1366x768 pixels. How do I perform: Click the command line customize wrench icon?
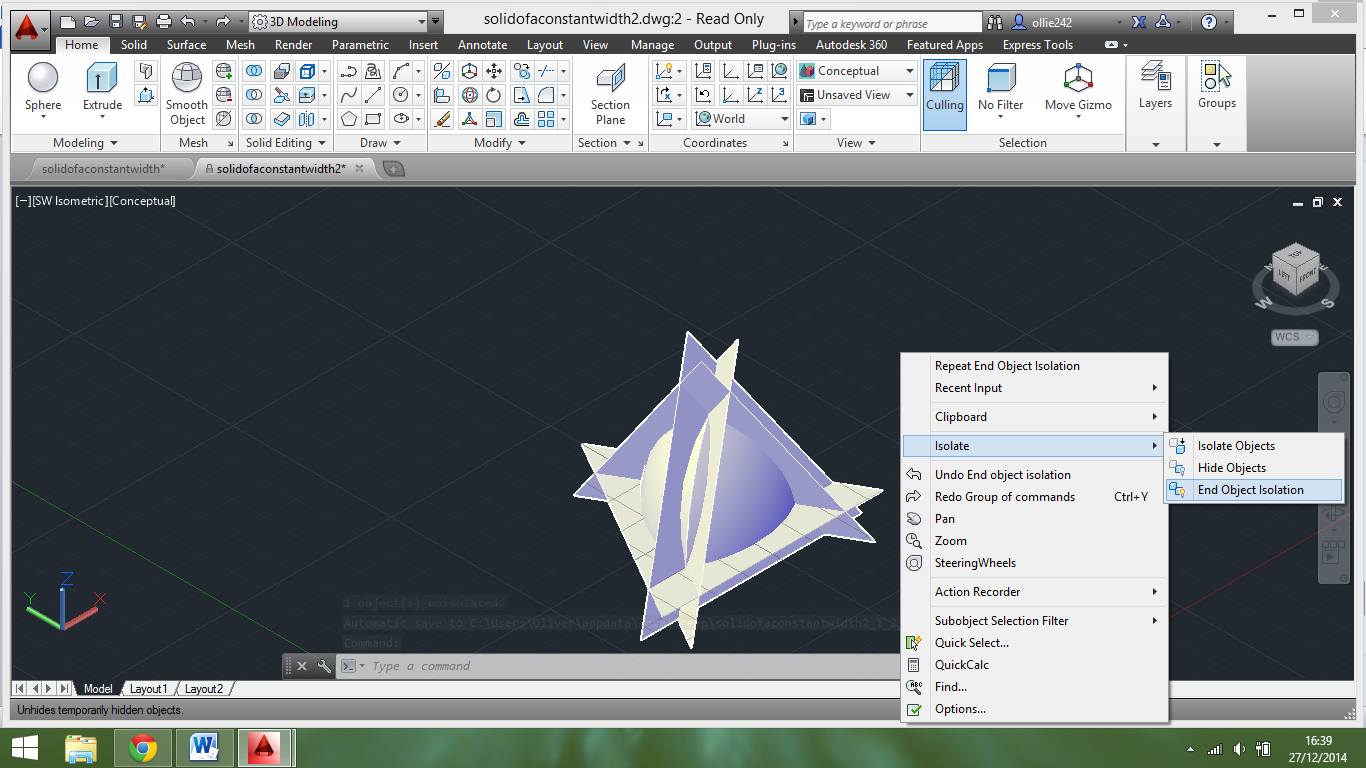(x=323, y=666)
